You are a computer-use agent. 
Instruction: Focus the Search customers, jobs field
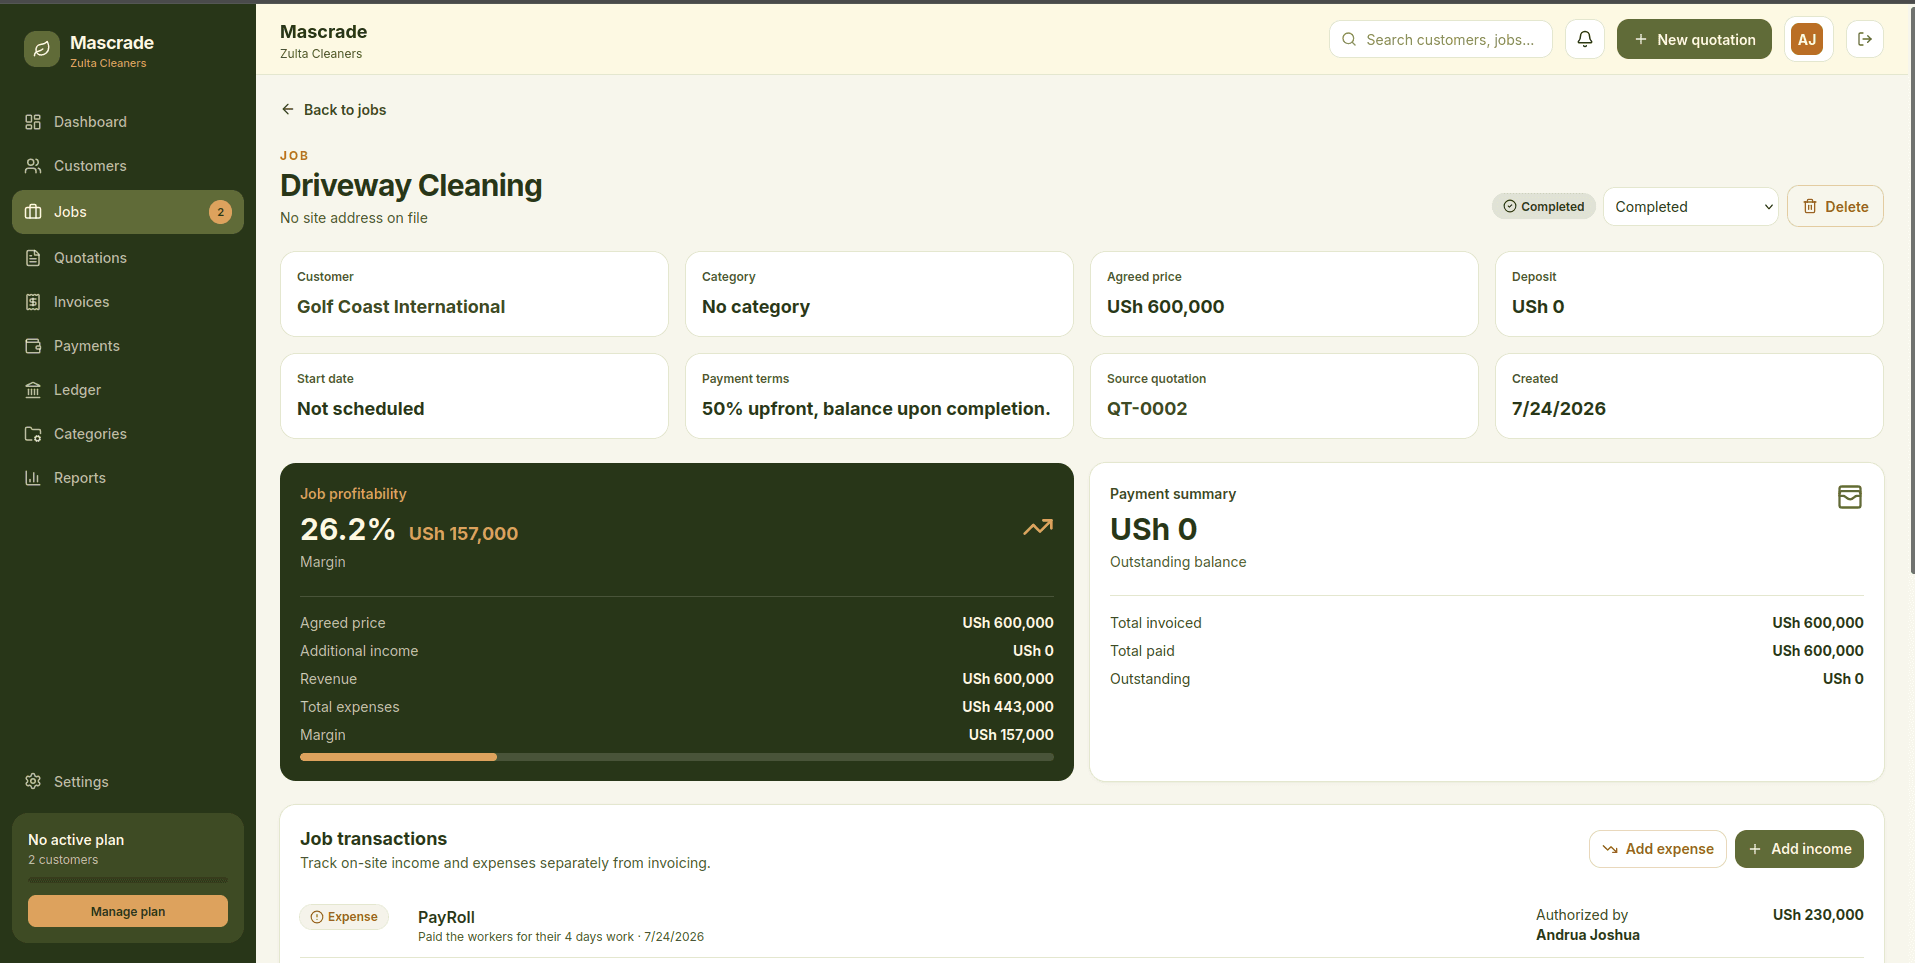[x=1441, y=39]
